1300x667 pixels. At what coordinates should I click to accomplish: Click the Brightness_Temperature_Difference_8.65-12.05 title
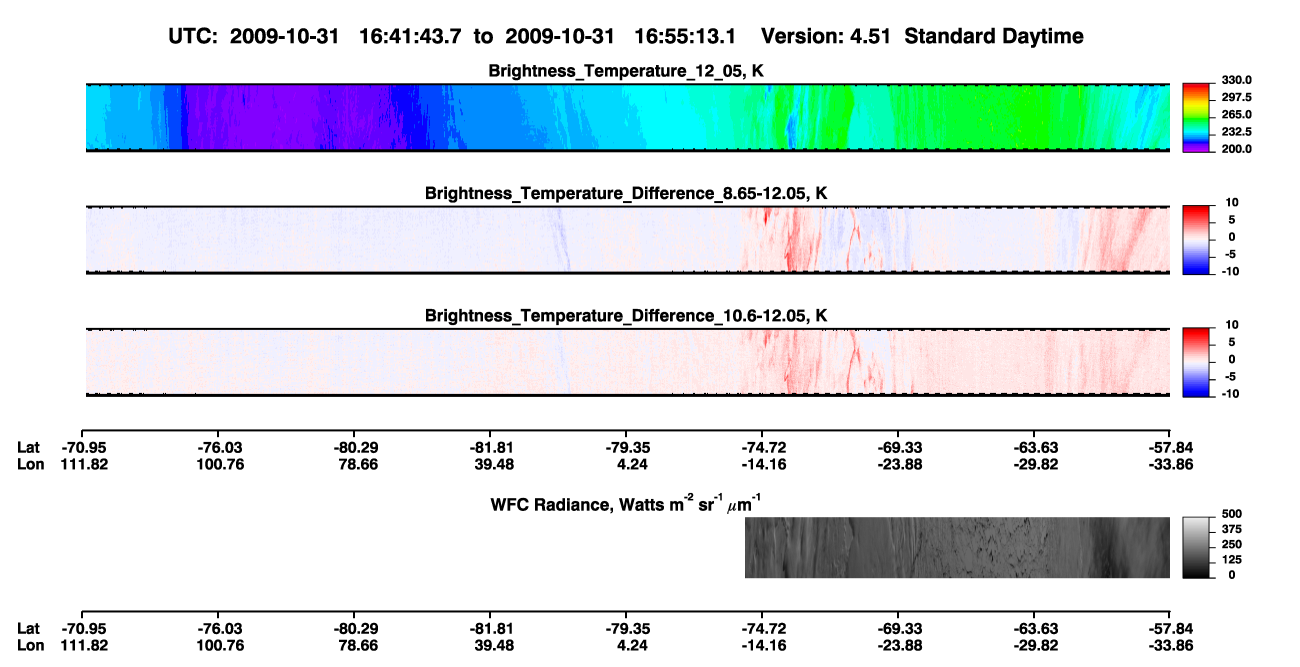(627, 193)
